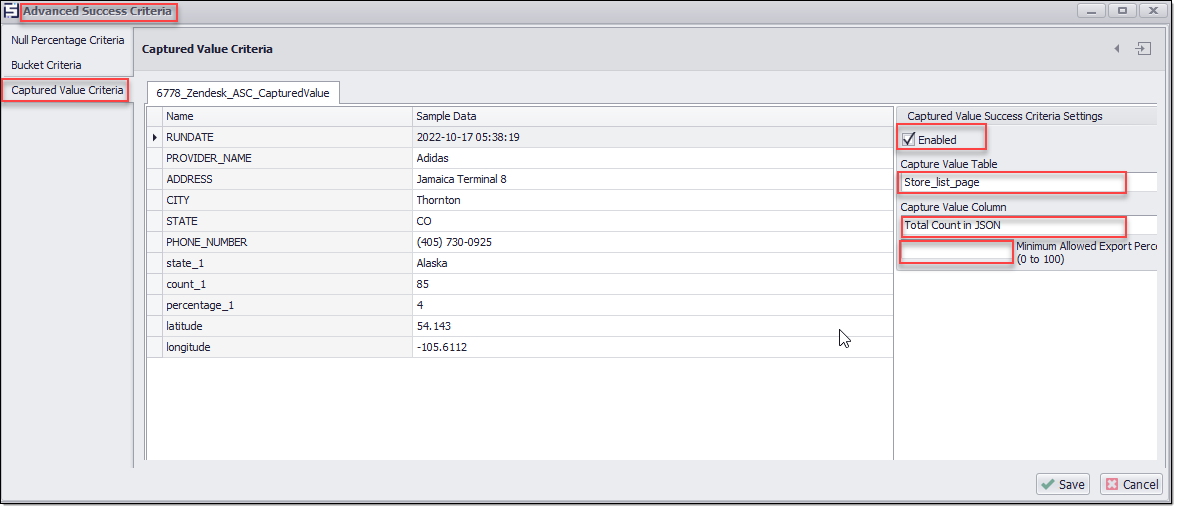
Task: Select Captured Value Criteria in sidebar
Action: tap(67, 90)
